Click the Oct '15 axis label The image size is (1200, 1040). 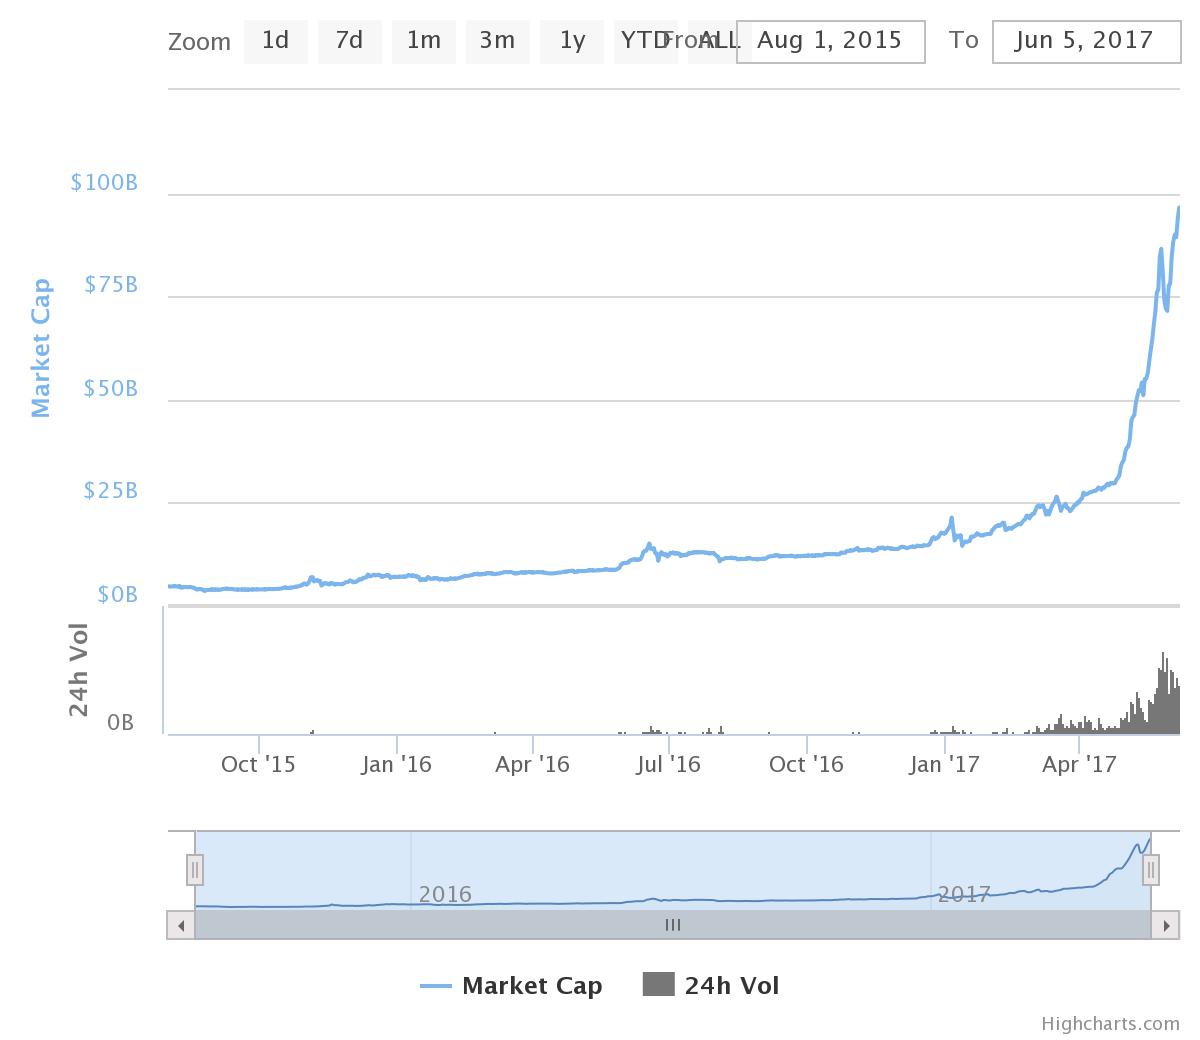[258, 765]
